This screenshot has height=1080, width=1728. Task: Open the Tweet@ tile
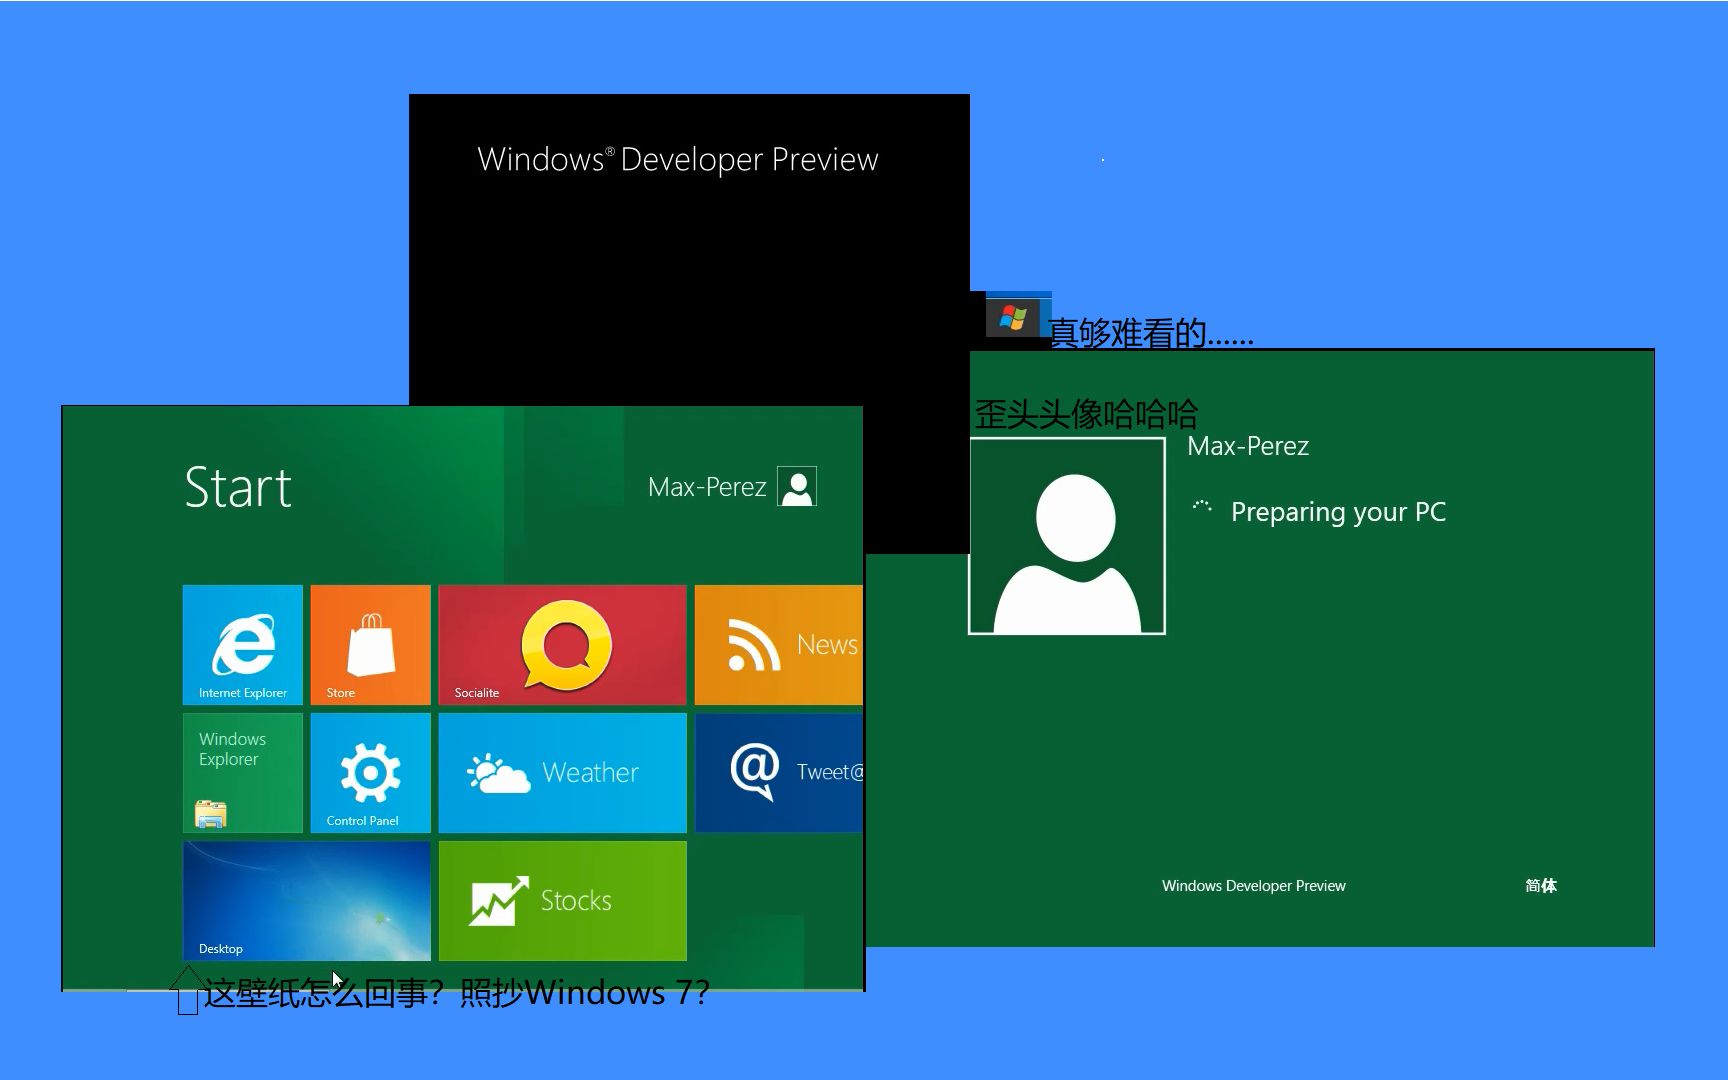778,773
